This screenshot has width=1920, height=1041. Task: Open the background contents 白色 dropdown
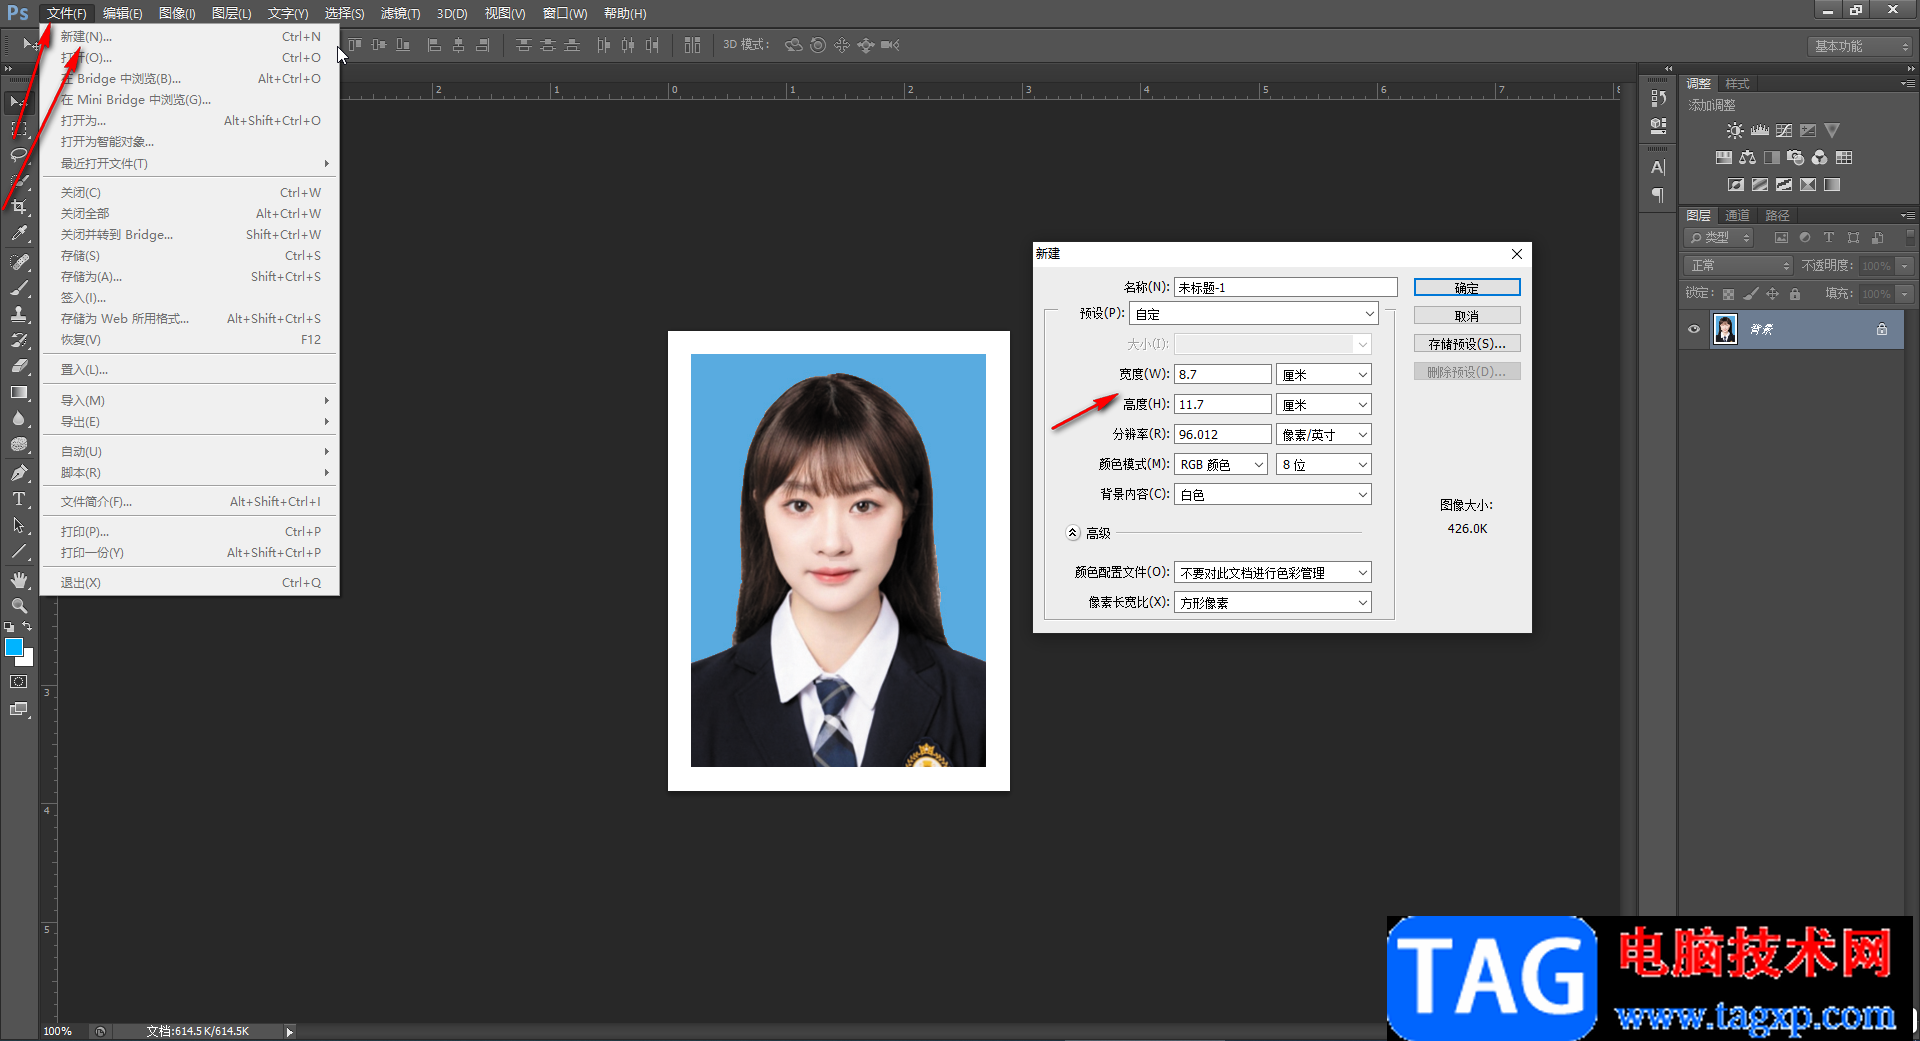pyautogui.click(x=1273, y=495)
